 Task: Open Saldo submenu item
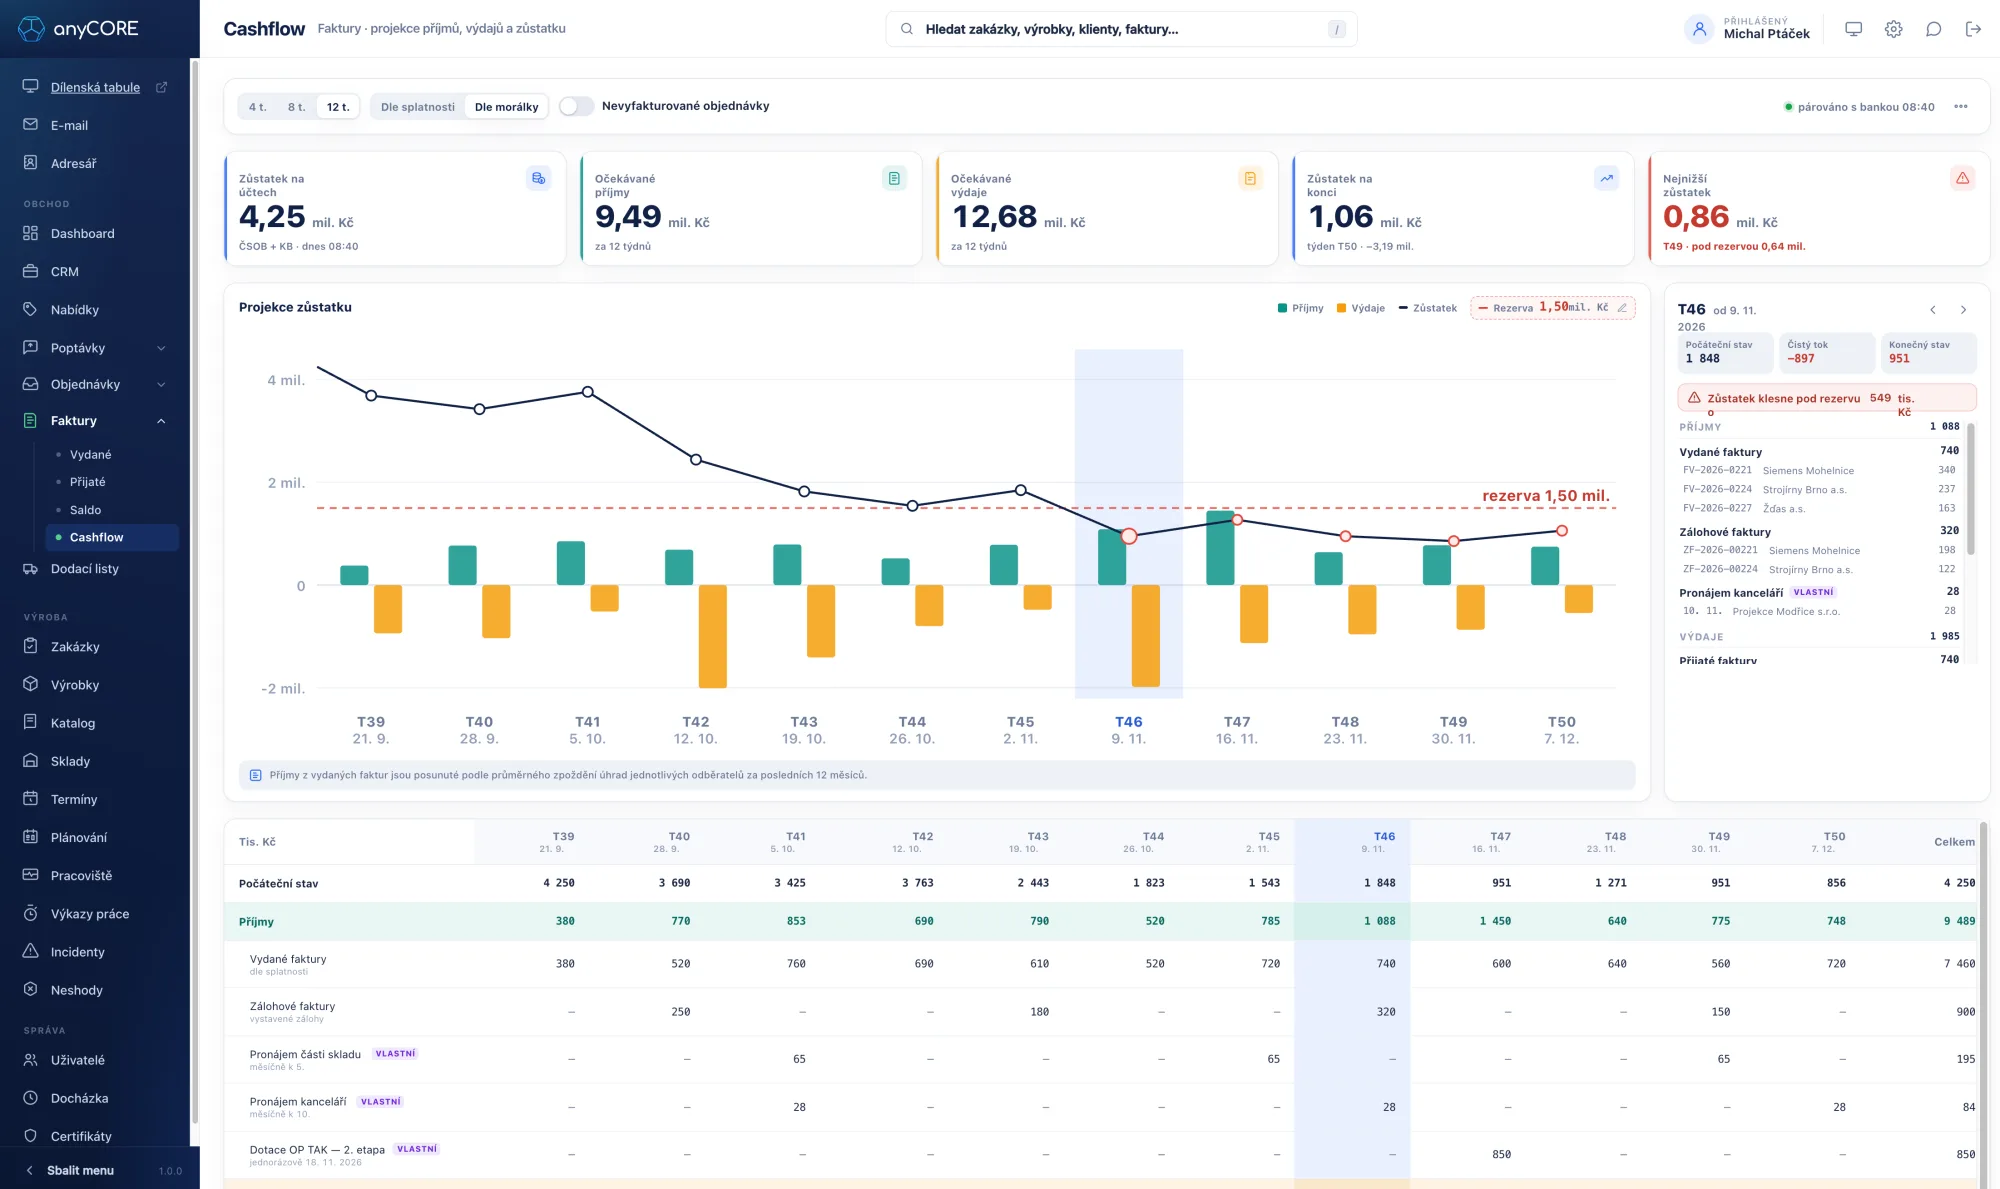coord(85,510)
